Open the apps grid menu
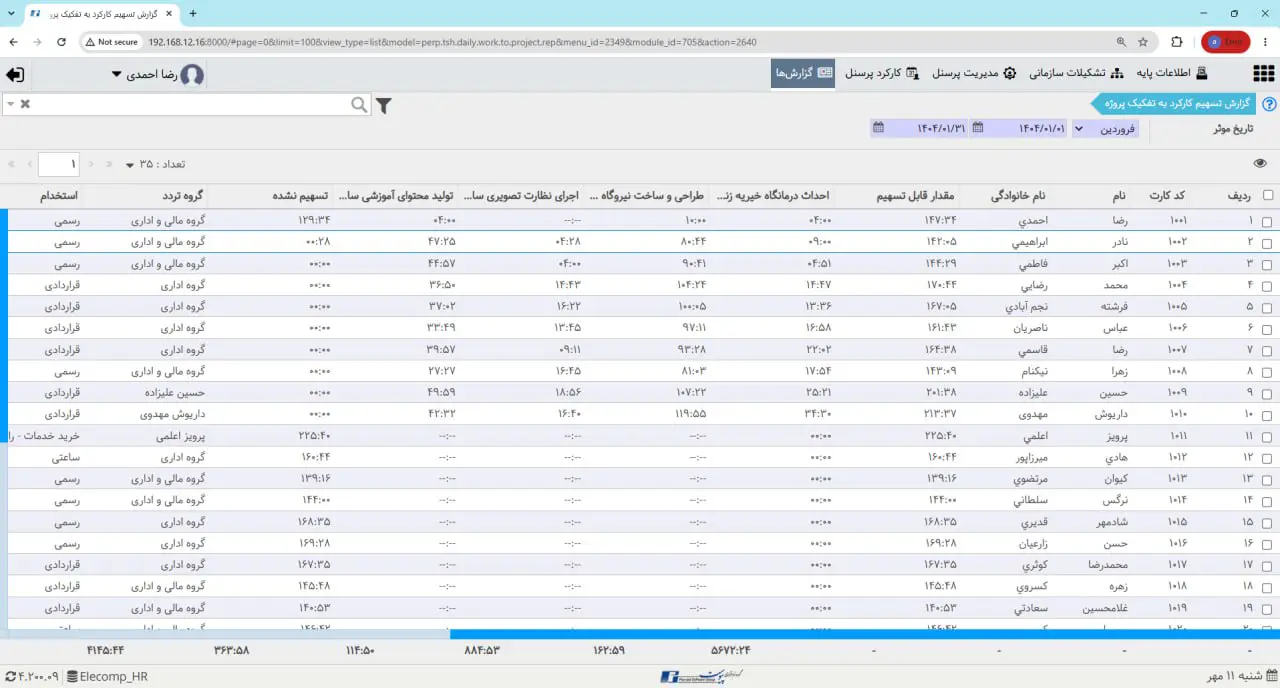 (1263, 74)
